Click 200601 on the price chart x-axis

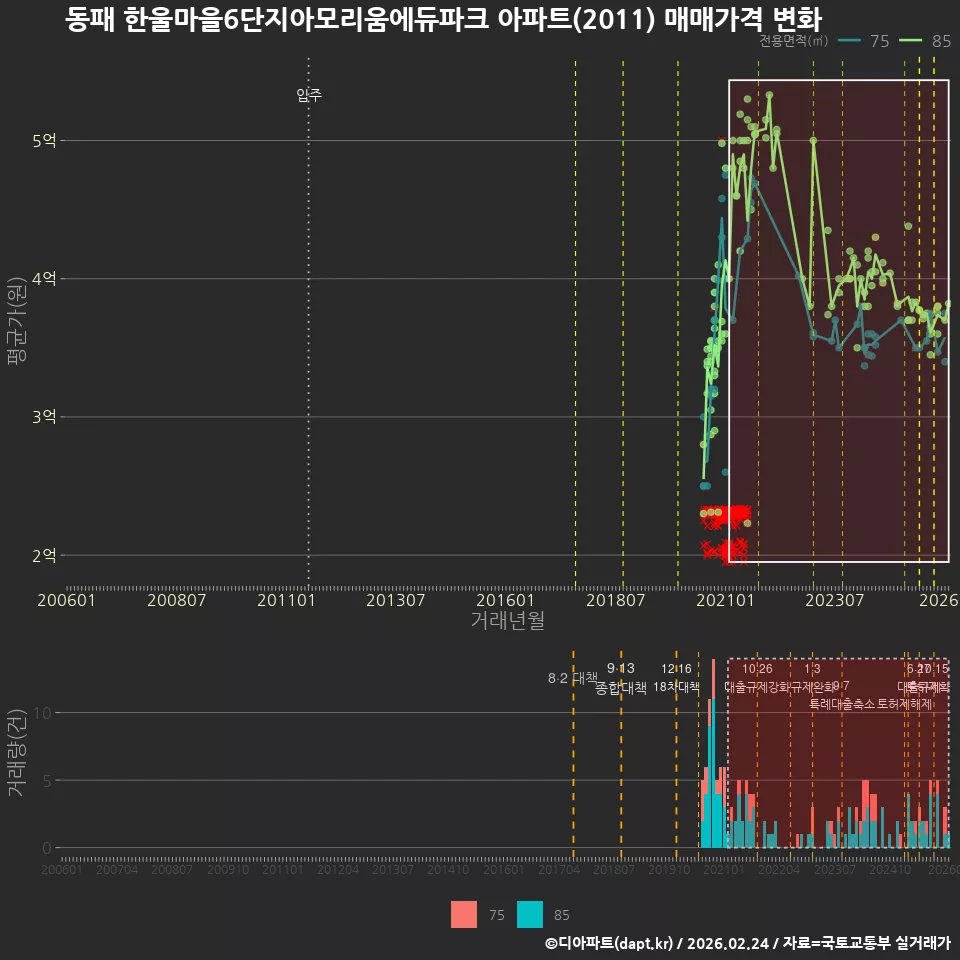tap(66, 600)
